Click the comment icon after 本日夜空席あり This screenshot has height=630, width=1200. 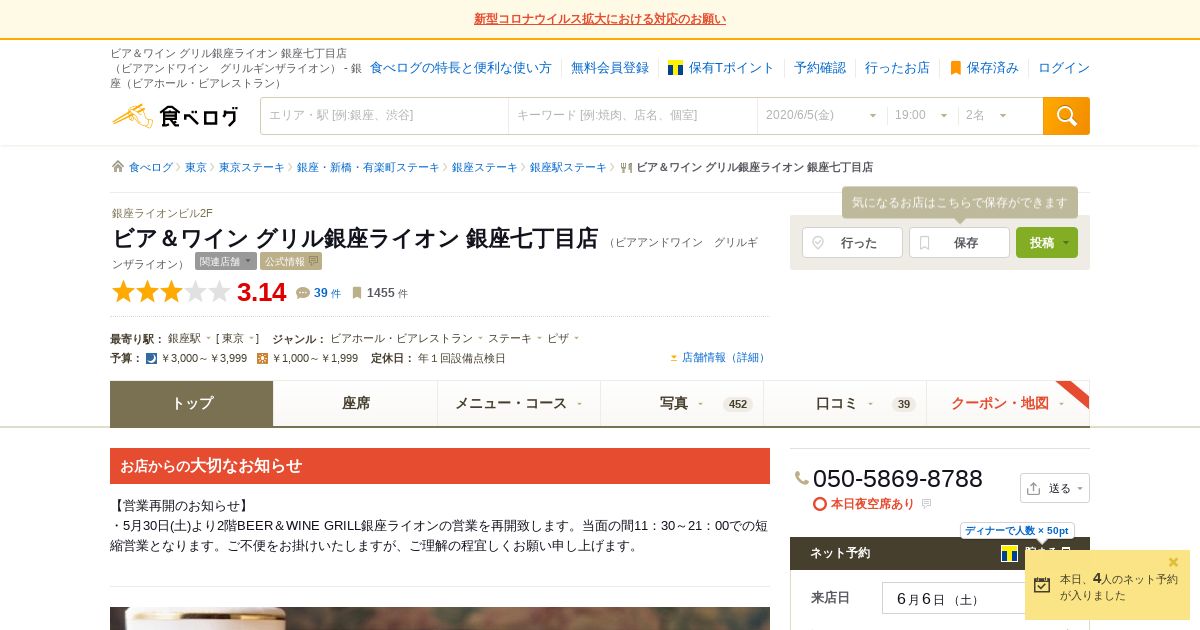926,504
